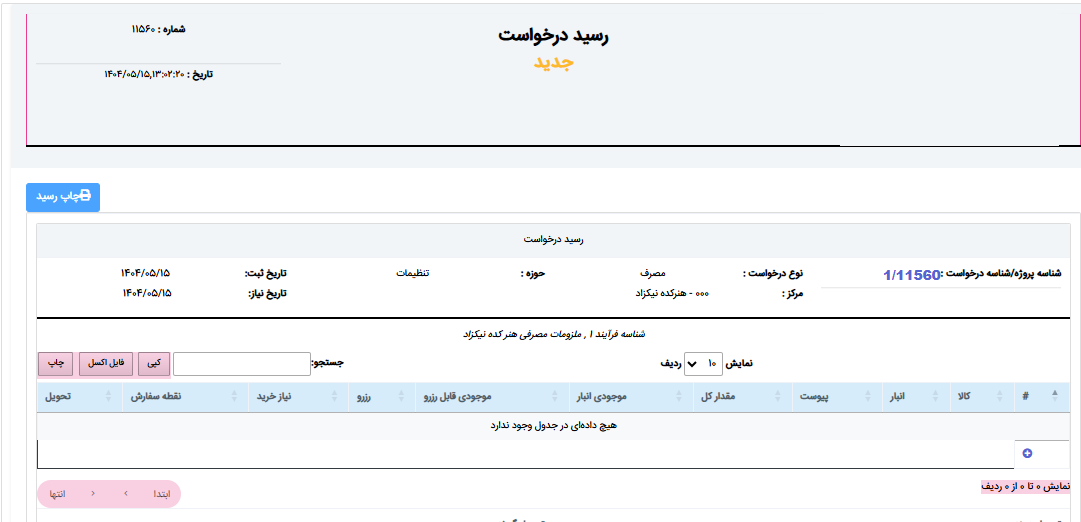Click the printer icon on چاپ رسید

85,197
